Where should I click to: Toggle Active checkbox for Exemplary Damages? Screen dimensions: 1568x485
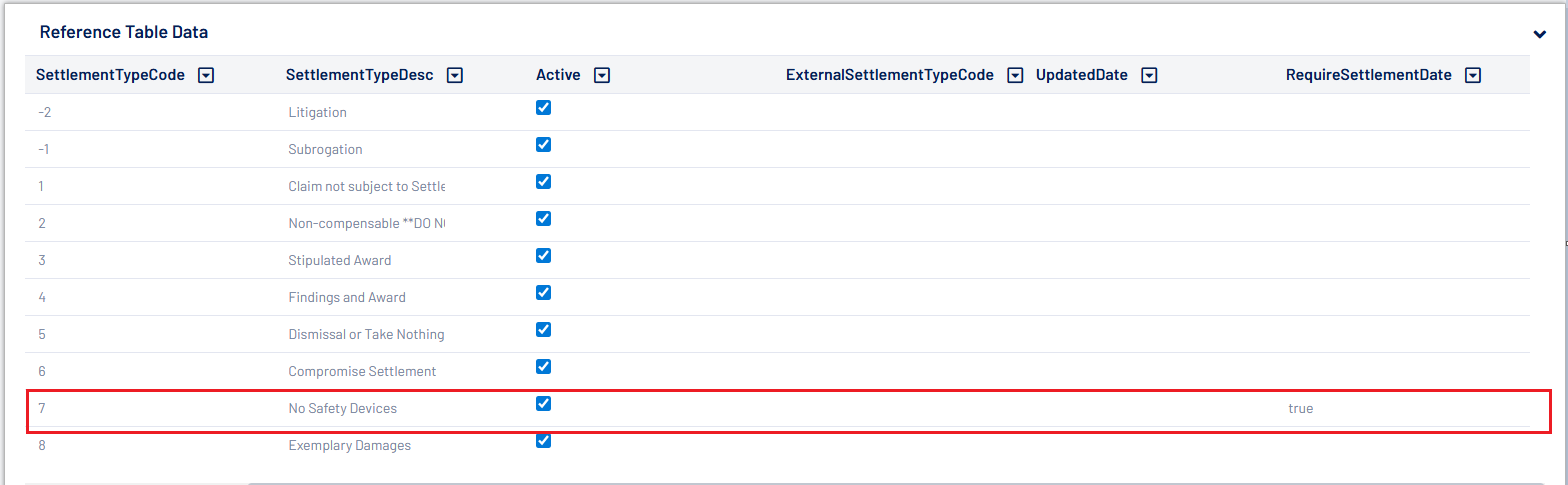click(x=544, y=441)
